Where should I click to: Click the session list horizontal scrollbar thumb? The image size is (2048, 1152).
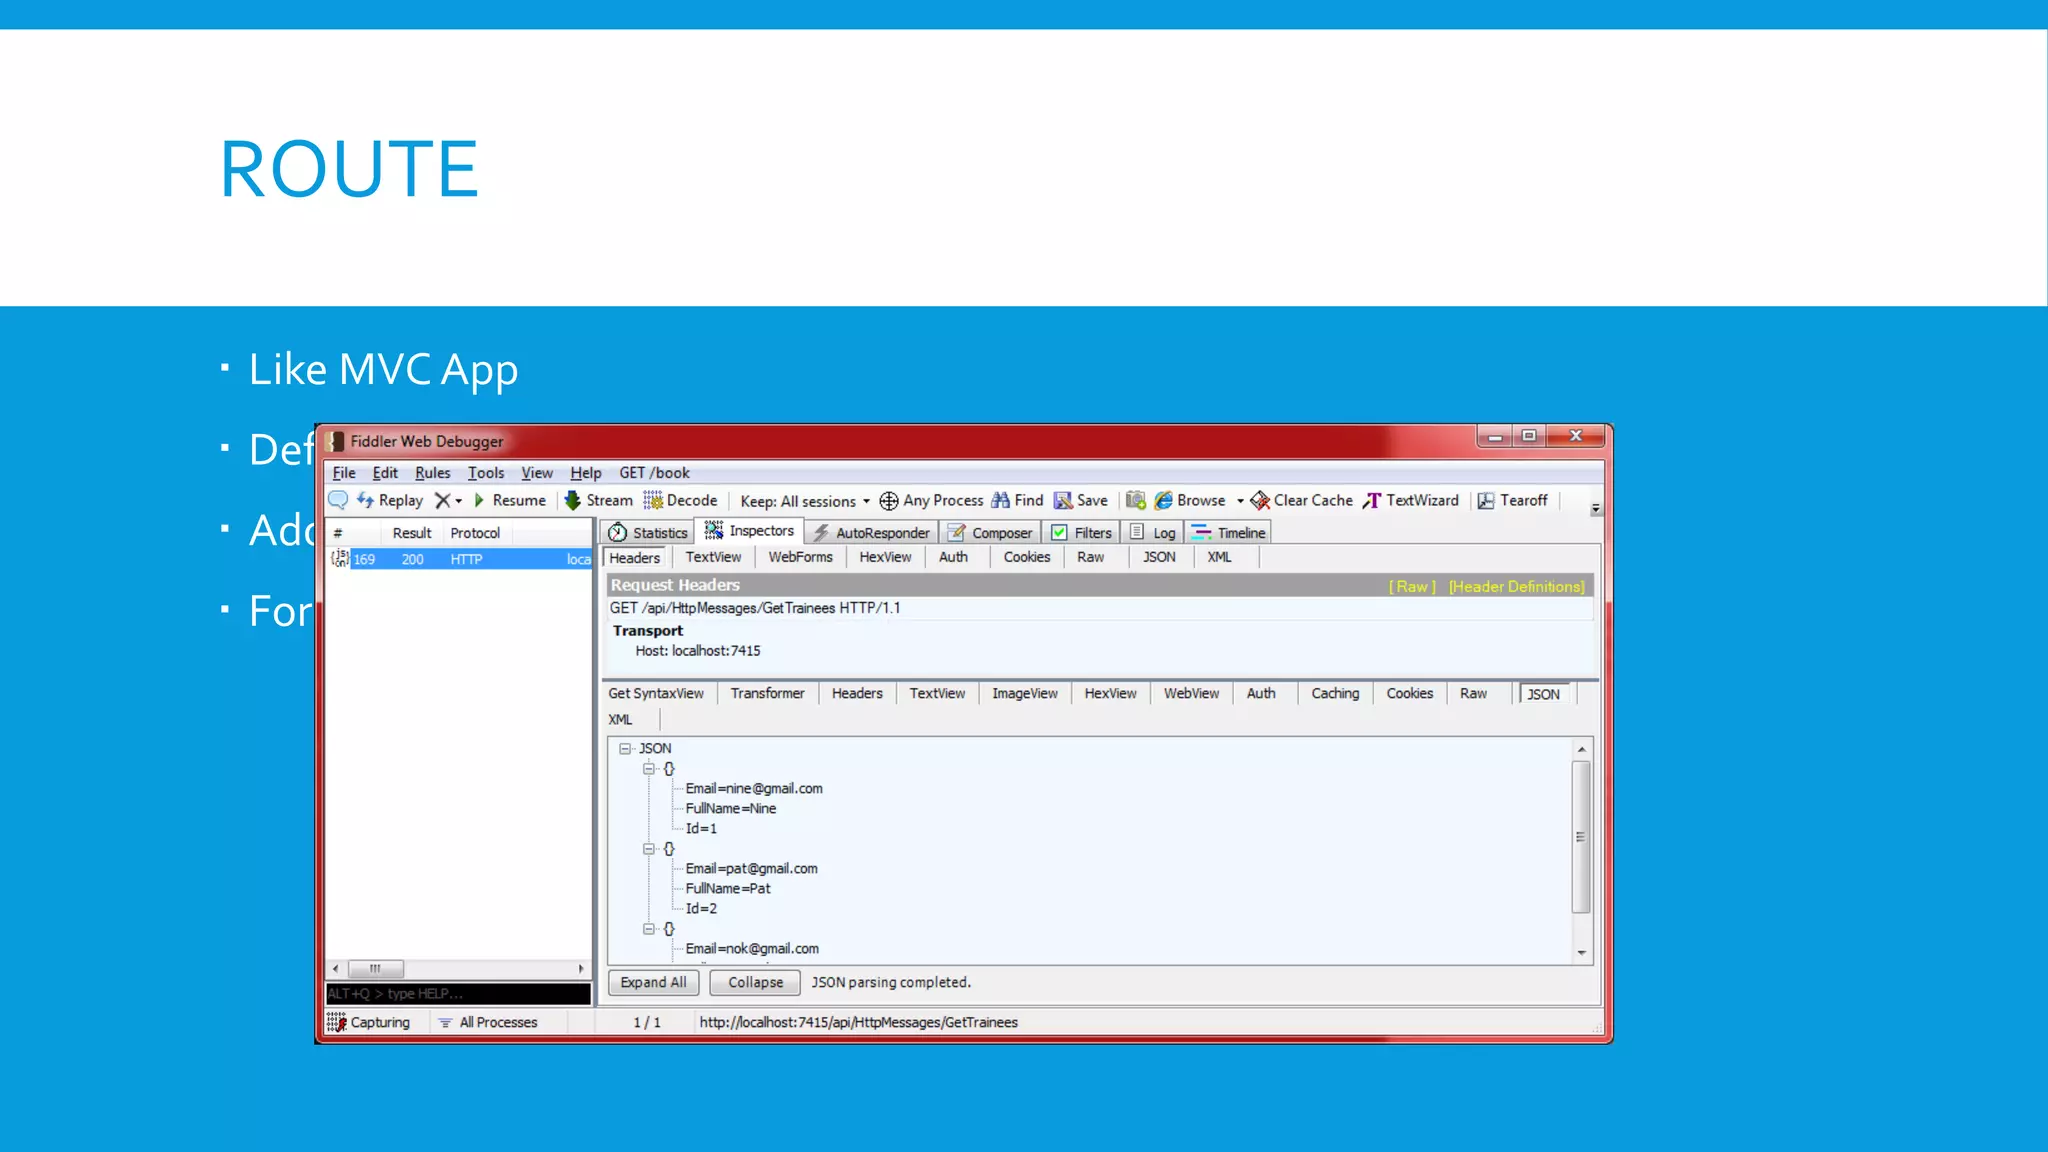[376, 968]
